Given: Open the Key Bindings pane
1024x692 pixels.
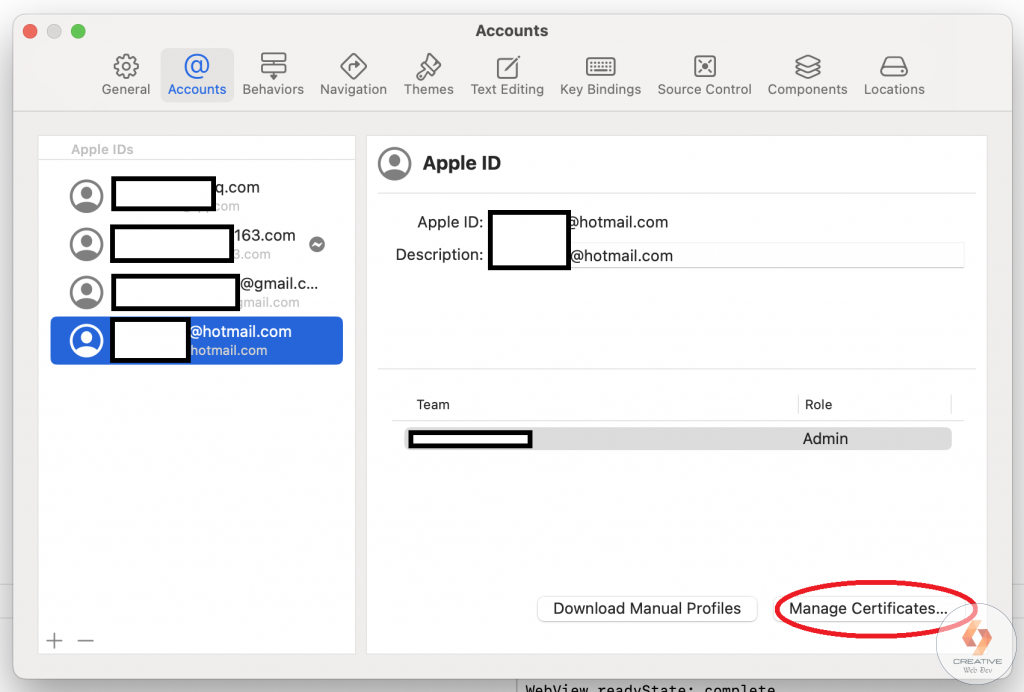Looking at the screenshot, I should coord(600,74).
